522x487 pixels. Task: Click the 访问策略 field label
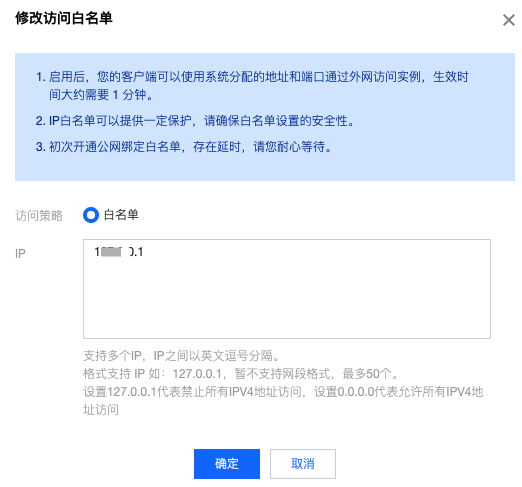pos(39,216)
